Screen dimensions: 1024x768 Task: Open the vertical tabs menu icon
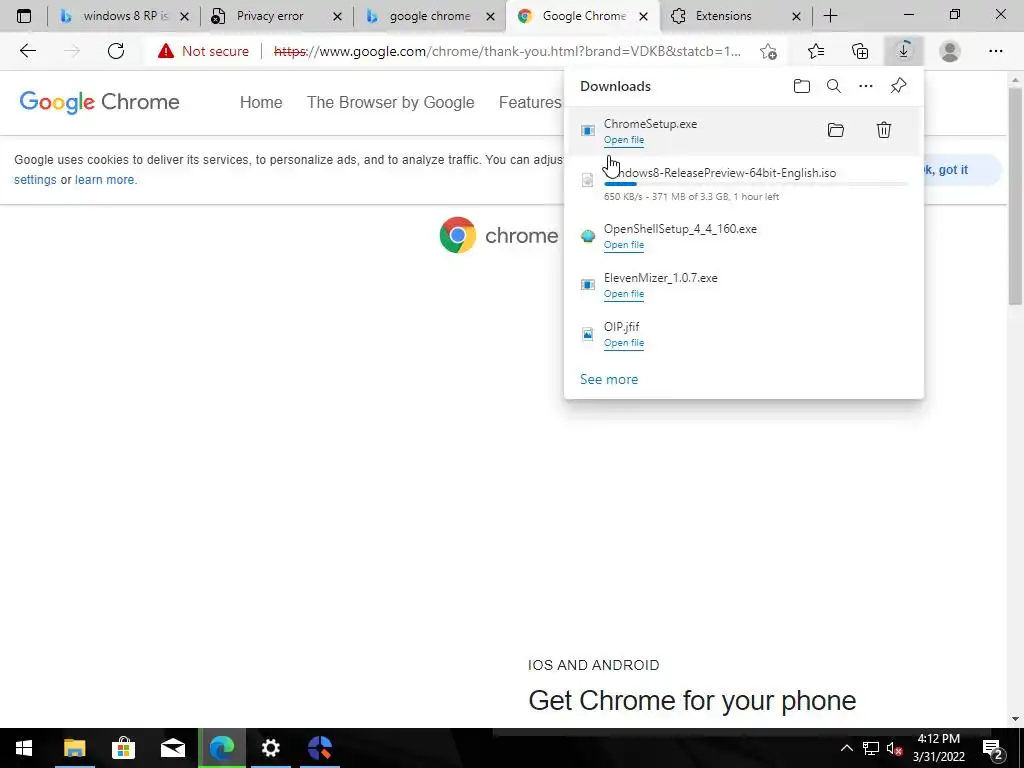pos(24,16)
